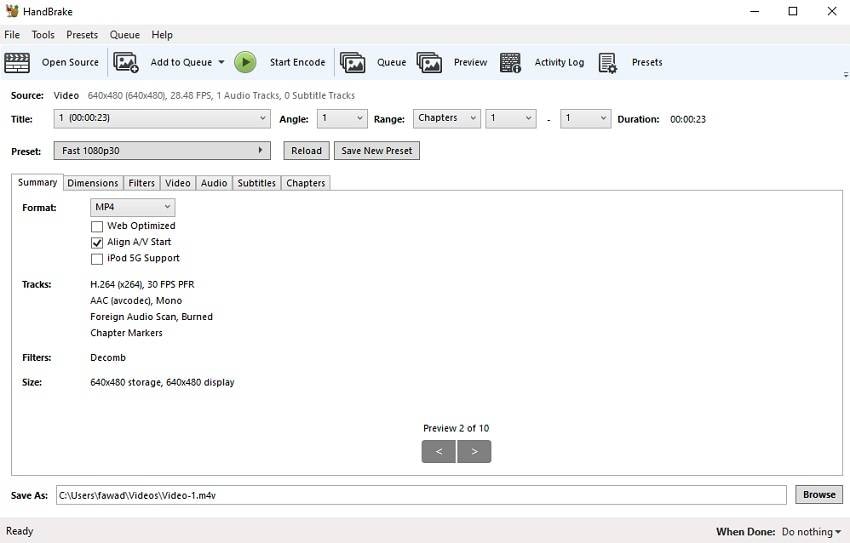Click the Open Source clapperboard icon
The height and width of the screenshot is (543, 850).
click(x=17, y=62)
